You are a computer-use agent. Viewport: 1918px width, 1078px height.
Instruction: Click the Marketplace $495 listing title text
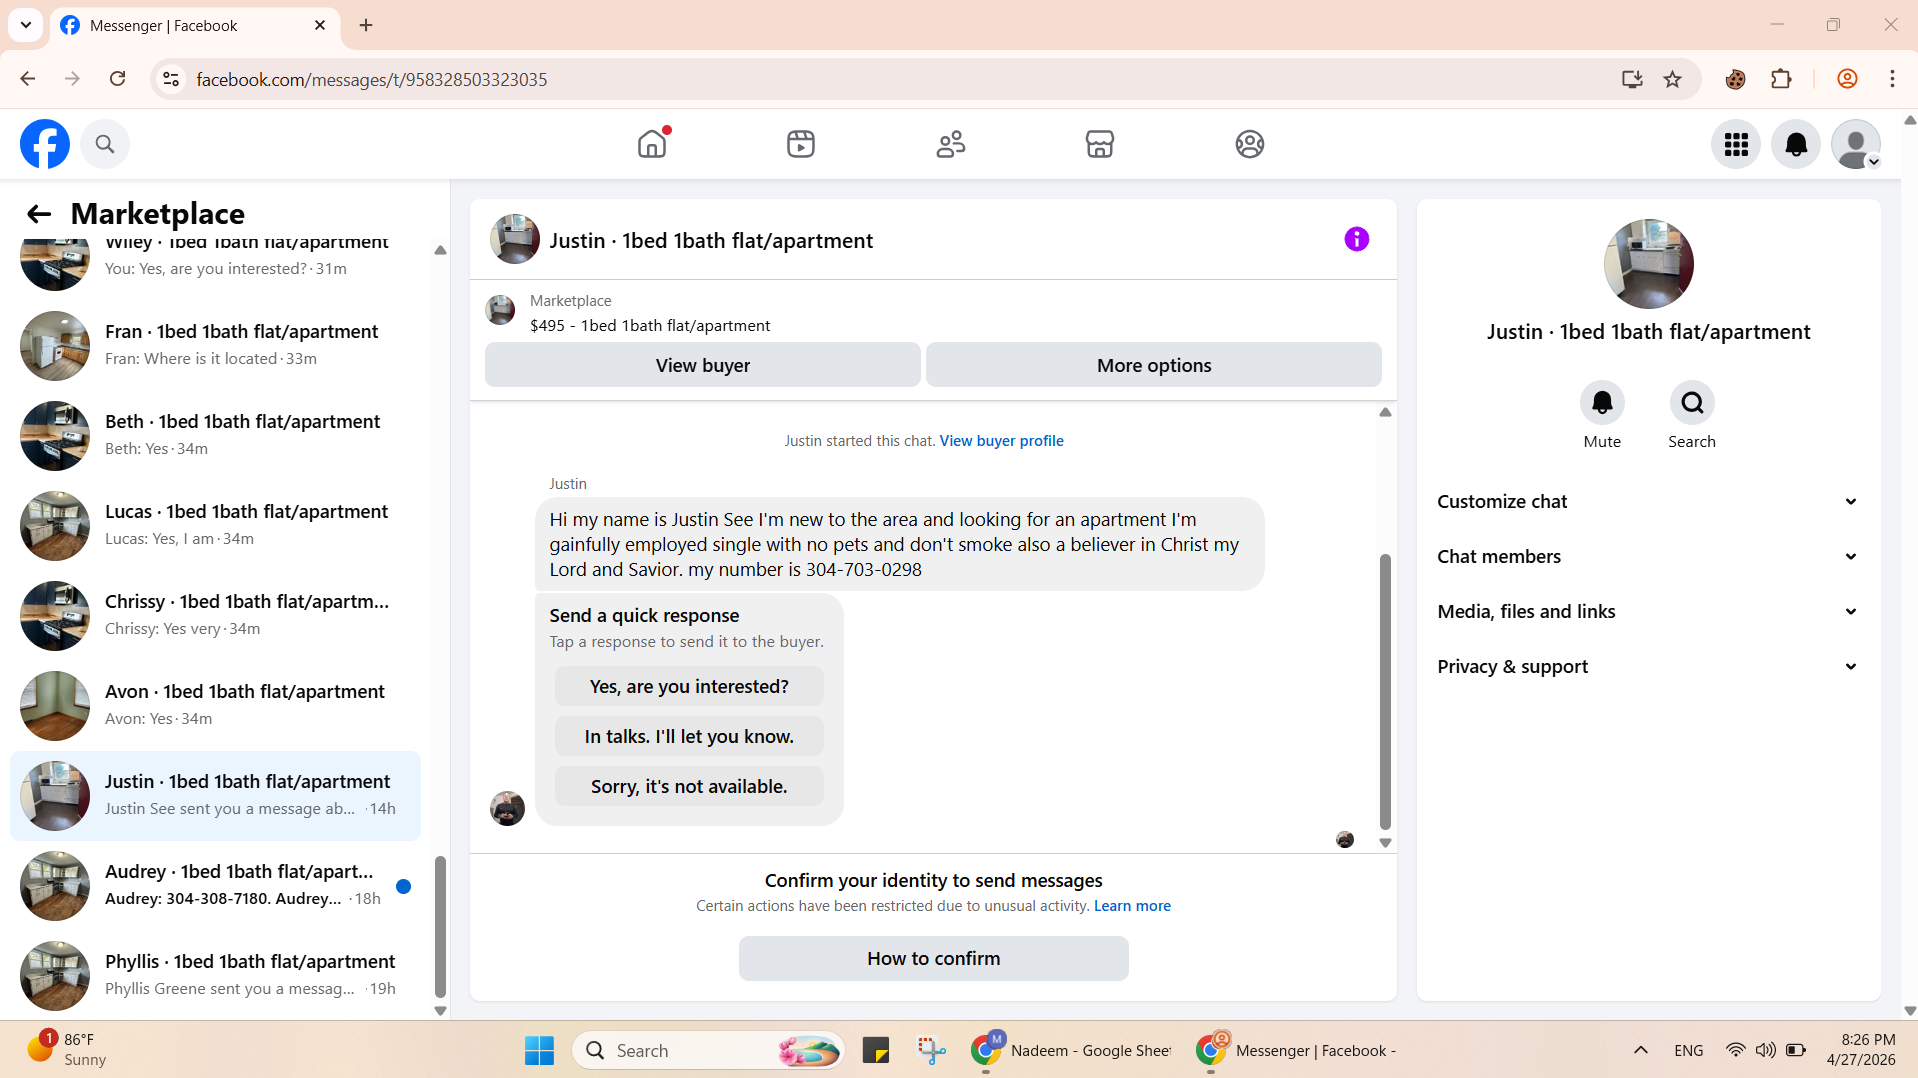tap(650, 326)
